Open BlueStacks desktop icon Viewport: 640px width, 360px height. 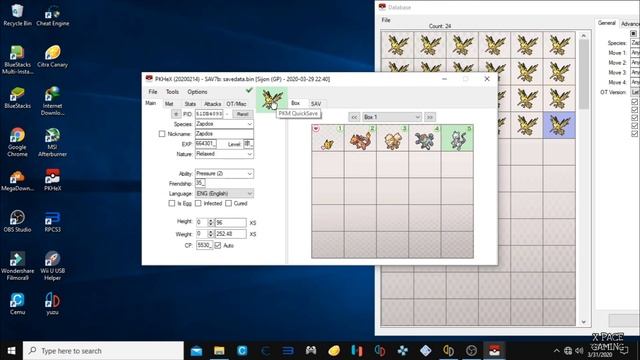[x=17, y=98]
